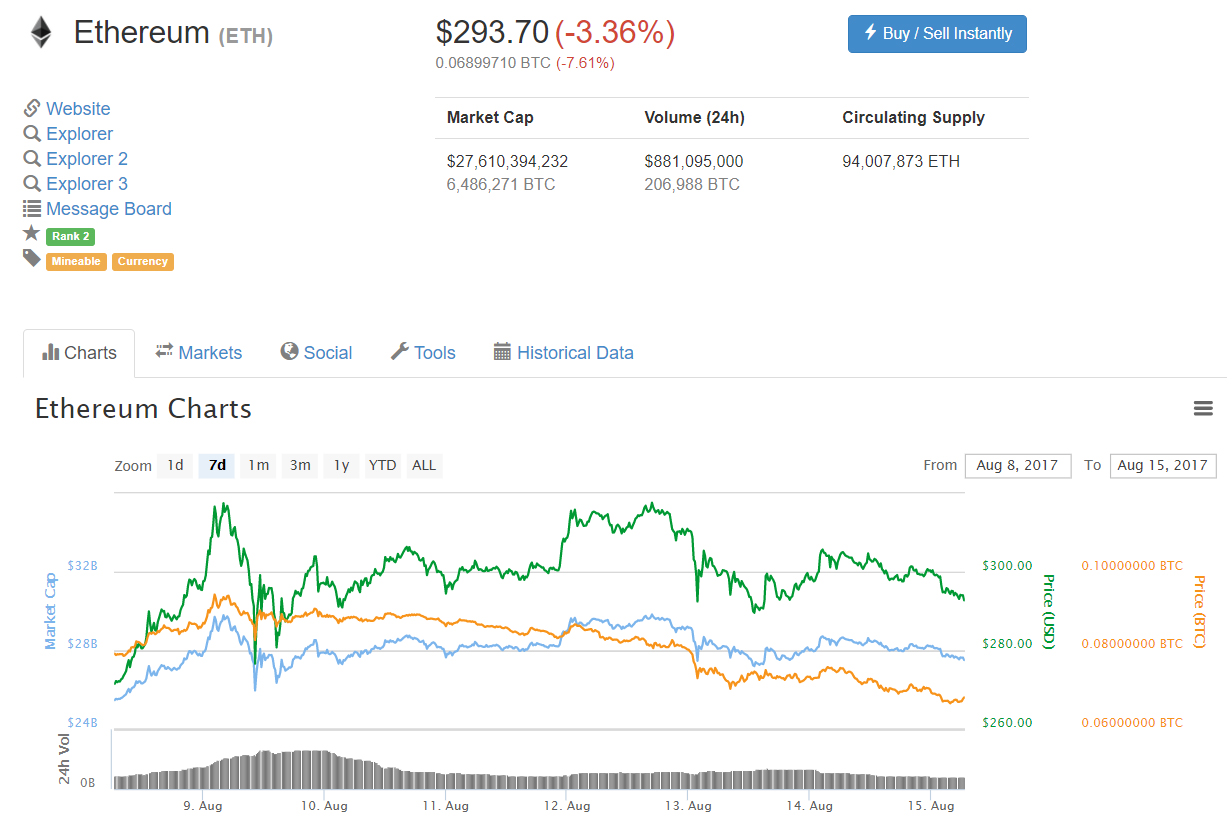
Task: Click the Ethereum diamond logo icon
Action: pyautogui.click(x=40, y=33)
